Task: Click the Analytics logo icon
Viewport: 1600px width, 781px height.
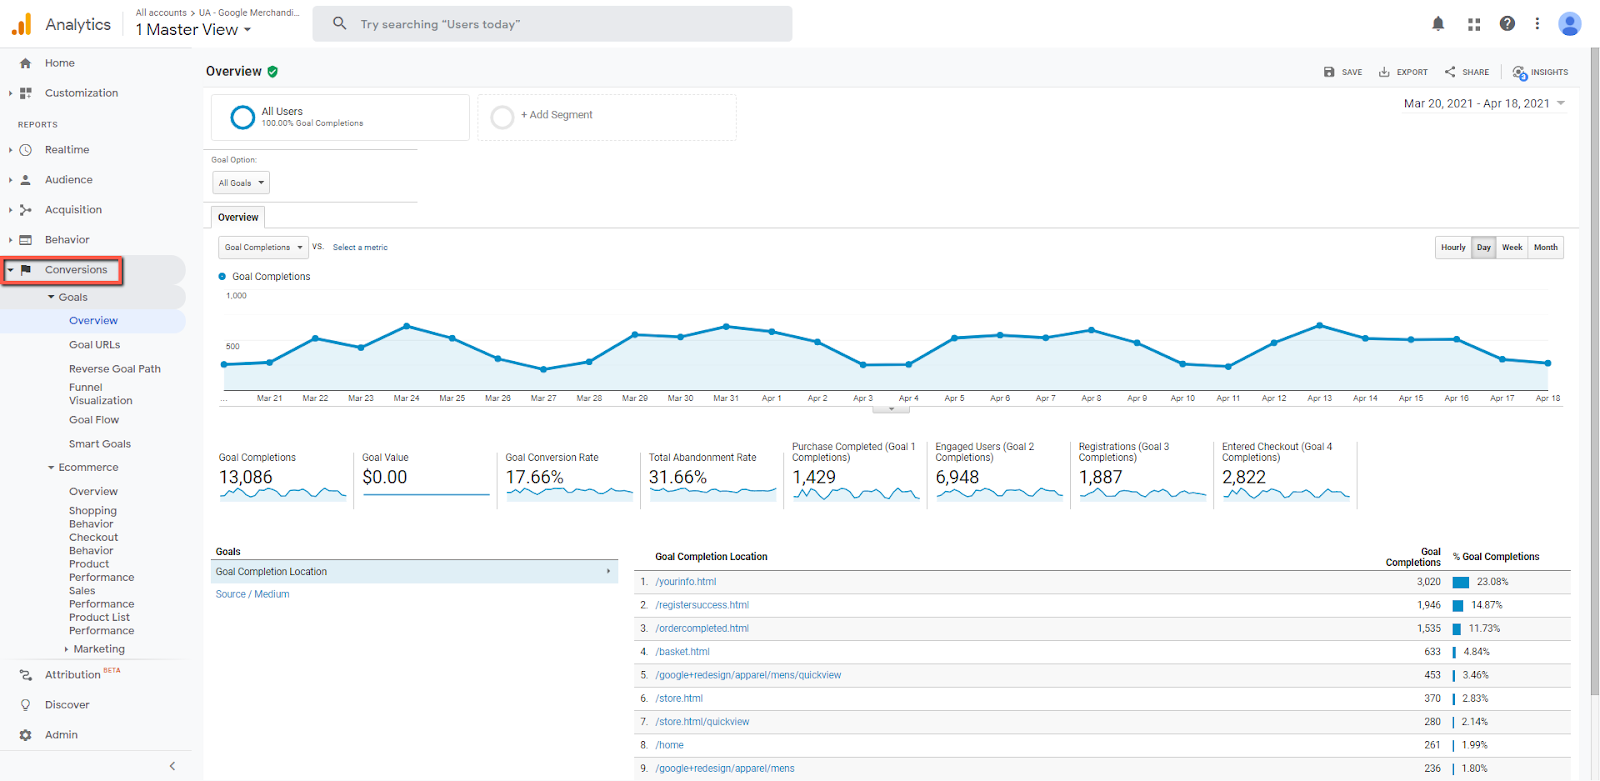Action: click(21, 24)
